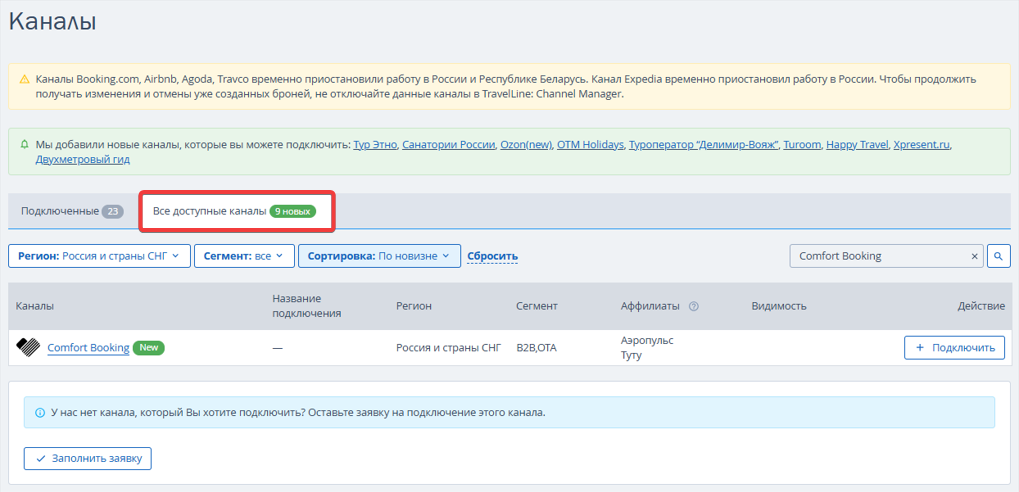1019x492 pixels.
Task: Open the Сортировка dropdown
Action: 380,256
